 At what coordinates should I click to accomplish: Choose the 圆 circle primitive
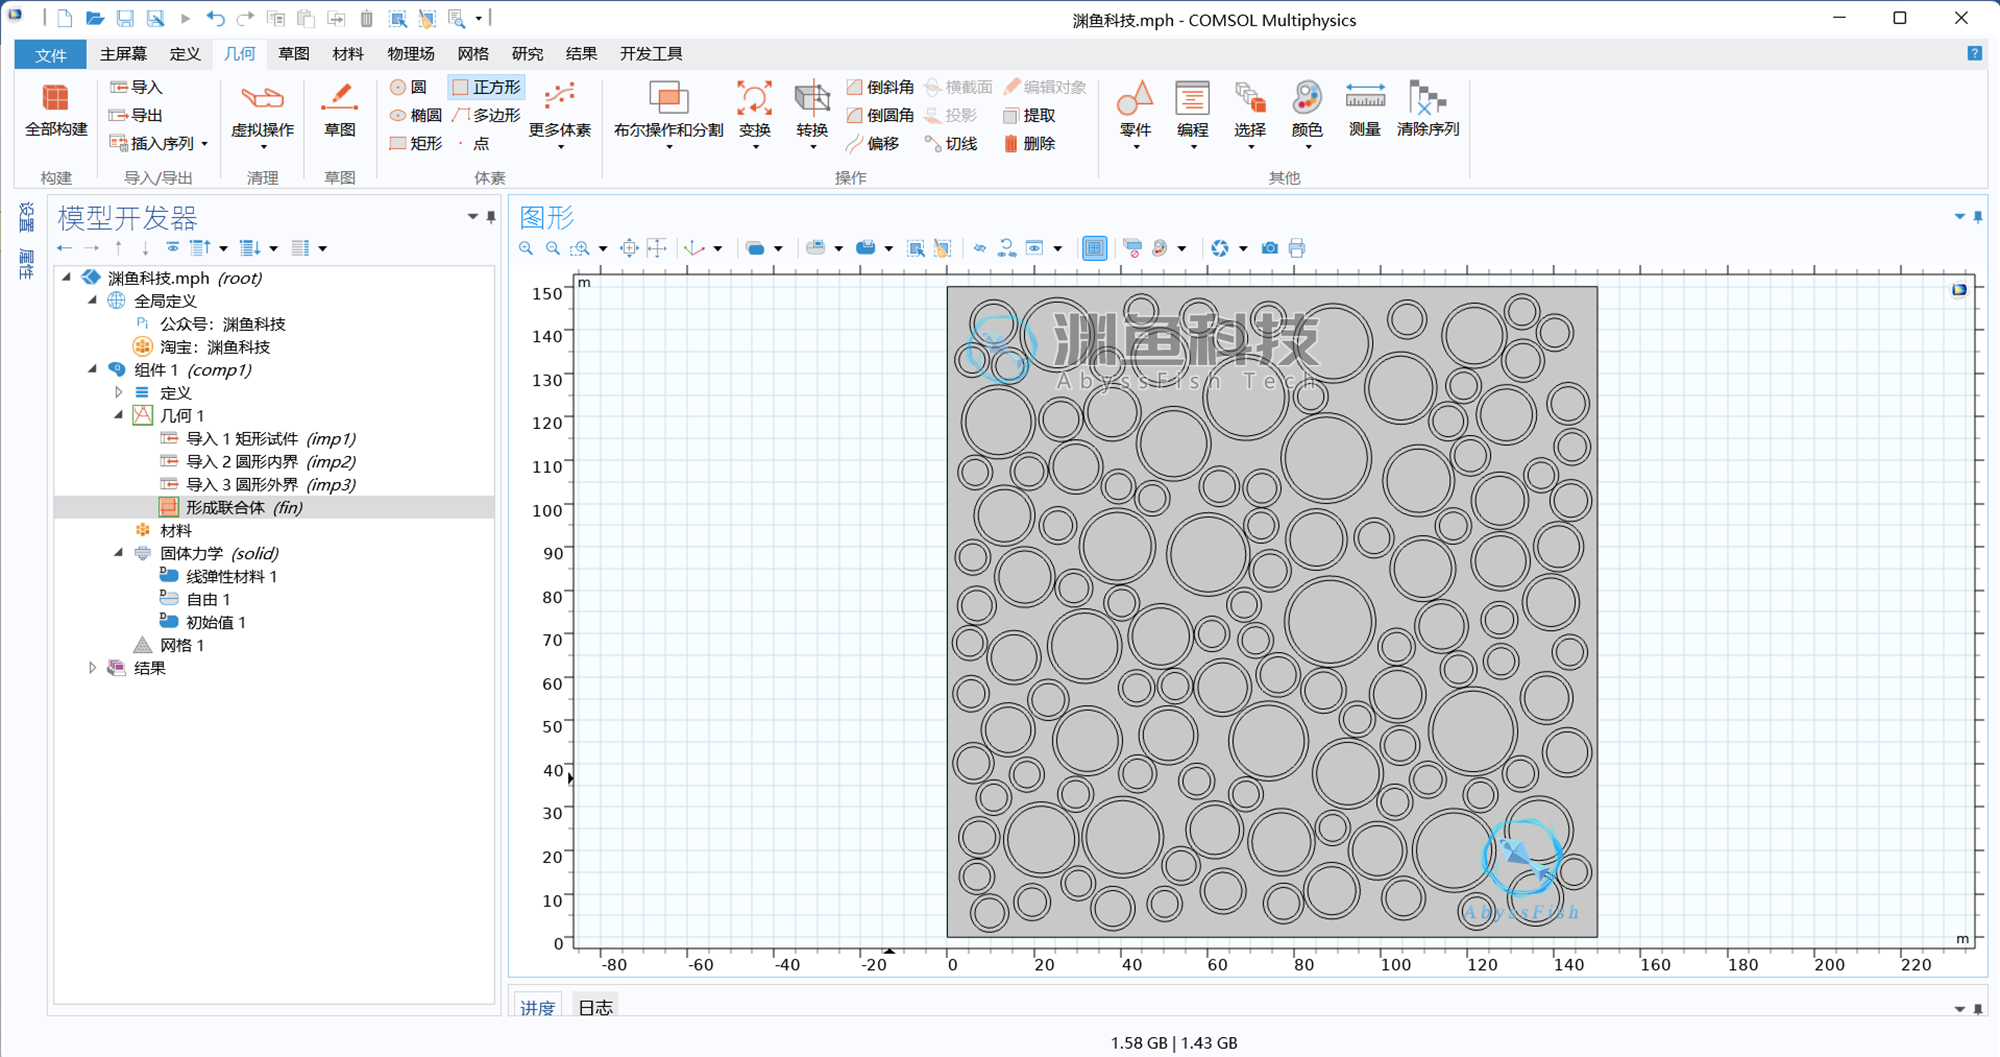pyautogui.click(x=409, y=87)
